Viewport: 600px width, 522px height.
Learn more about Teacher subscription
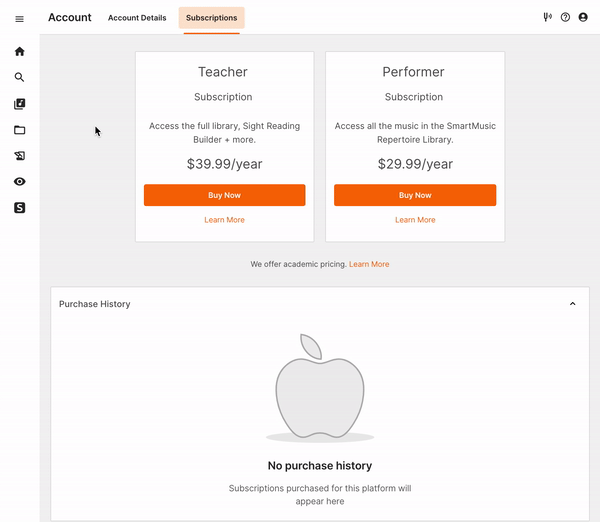click(x=224, y=220)
